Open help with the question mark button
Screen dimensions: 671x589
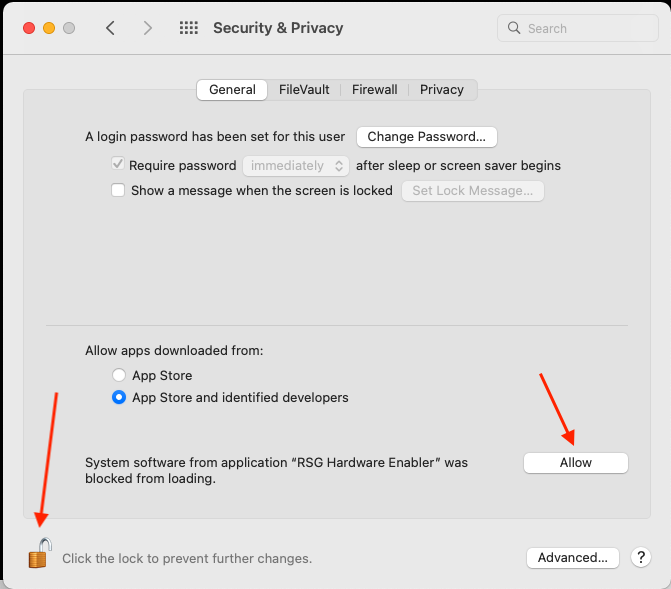click(x=641, y=558)
